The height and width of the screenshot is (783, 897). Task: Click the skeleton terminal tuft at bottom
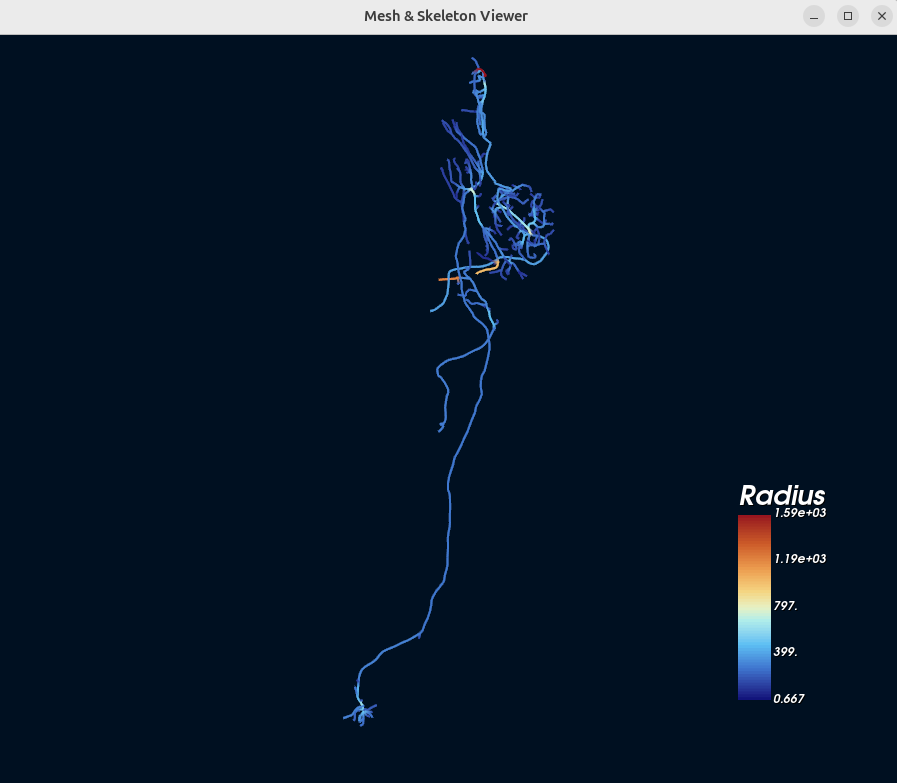click(x=360, y=714)
